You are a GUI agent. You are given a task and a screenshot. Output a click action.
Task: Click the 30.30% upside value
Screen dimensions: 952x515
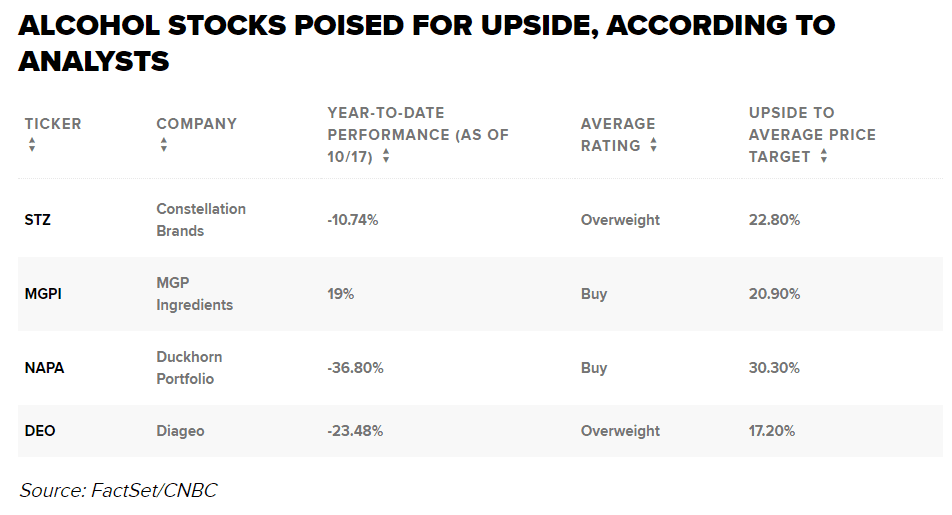[774, 368]
